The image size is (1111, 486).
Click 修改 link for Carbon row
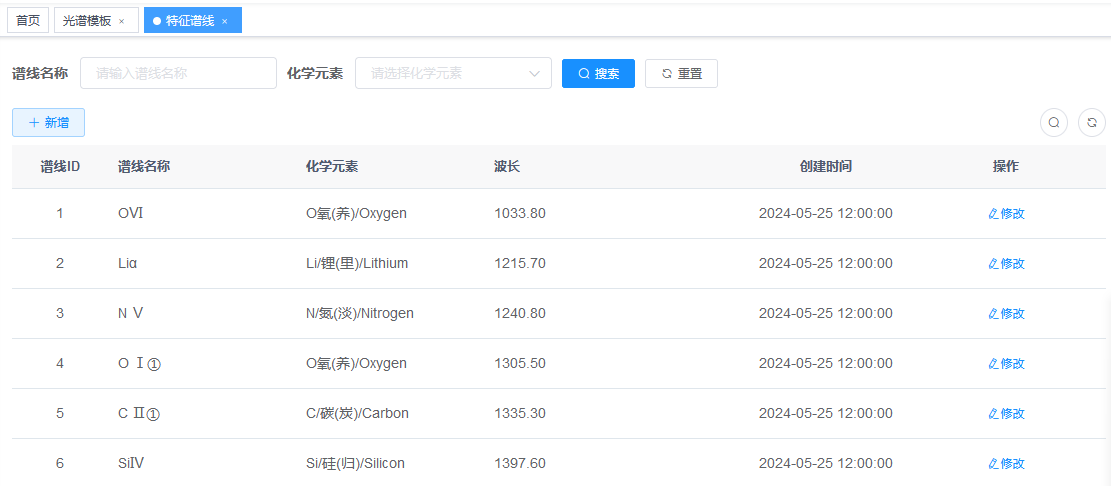(x=1006, y=413)
